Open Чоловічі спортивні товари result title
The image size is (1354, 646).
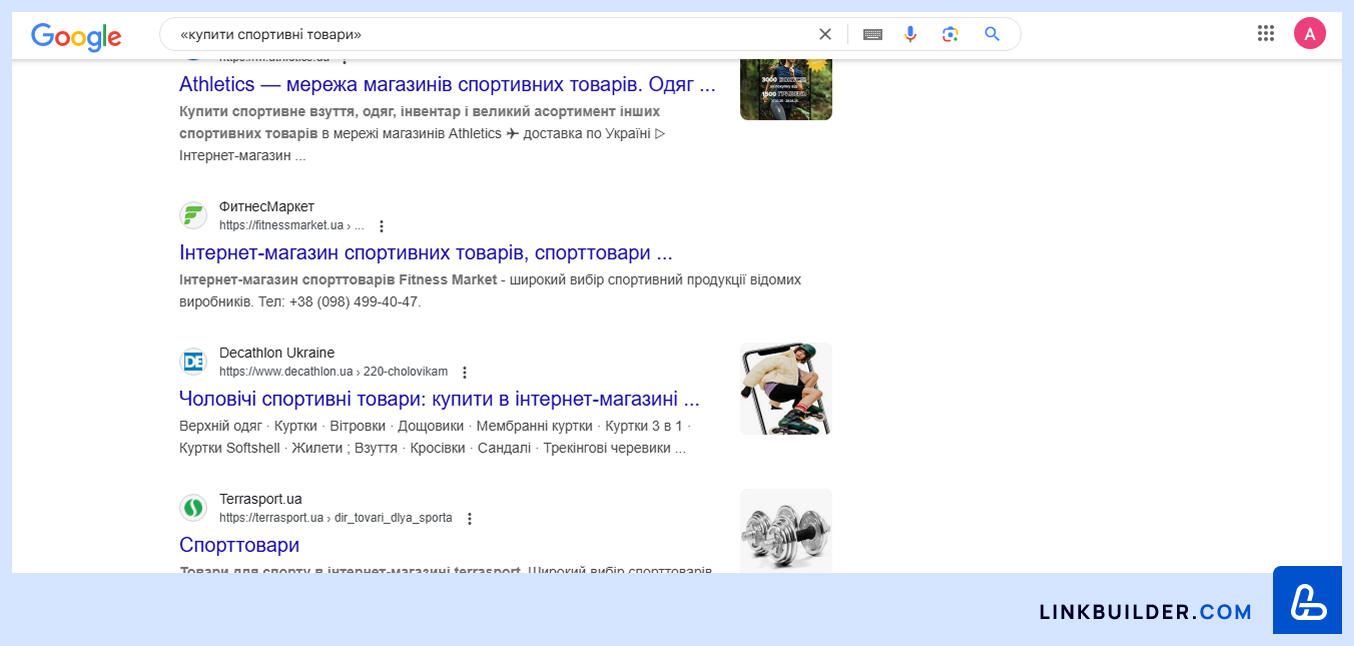pos(439,399)
